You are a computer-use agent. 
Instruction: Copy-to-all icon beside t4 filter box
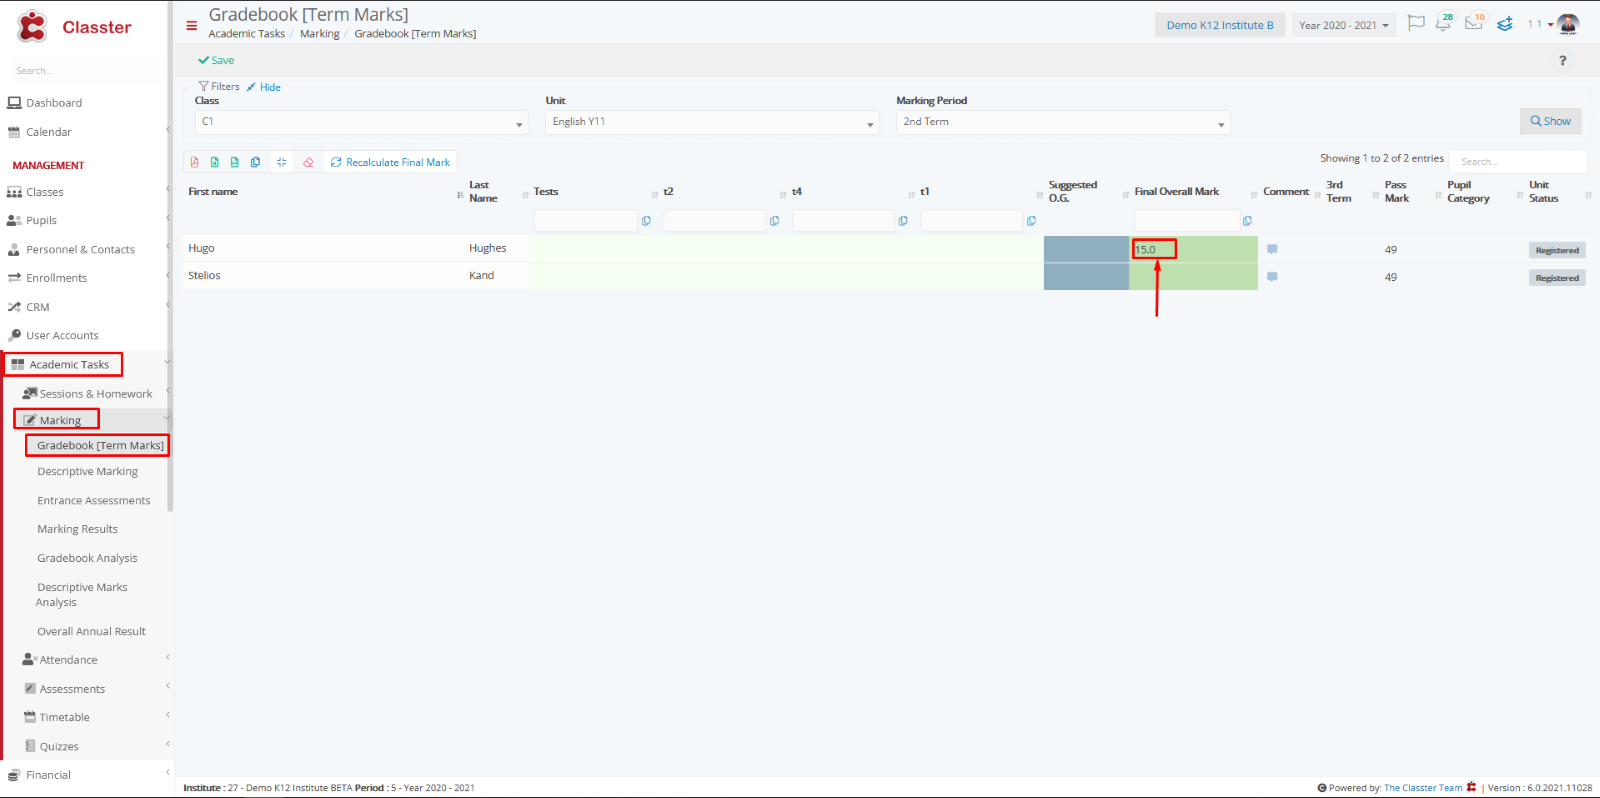903,221
